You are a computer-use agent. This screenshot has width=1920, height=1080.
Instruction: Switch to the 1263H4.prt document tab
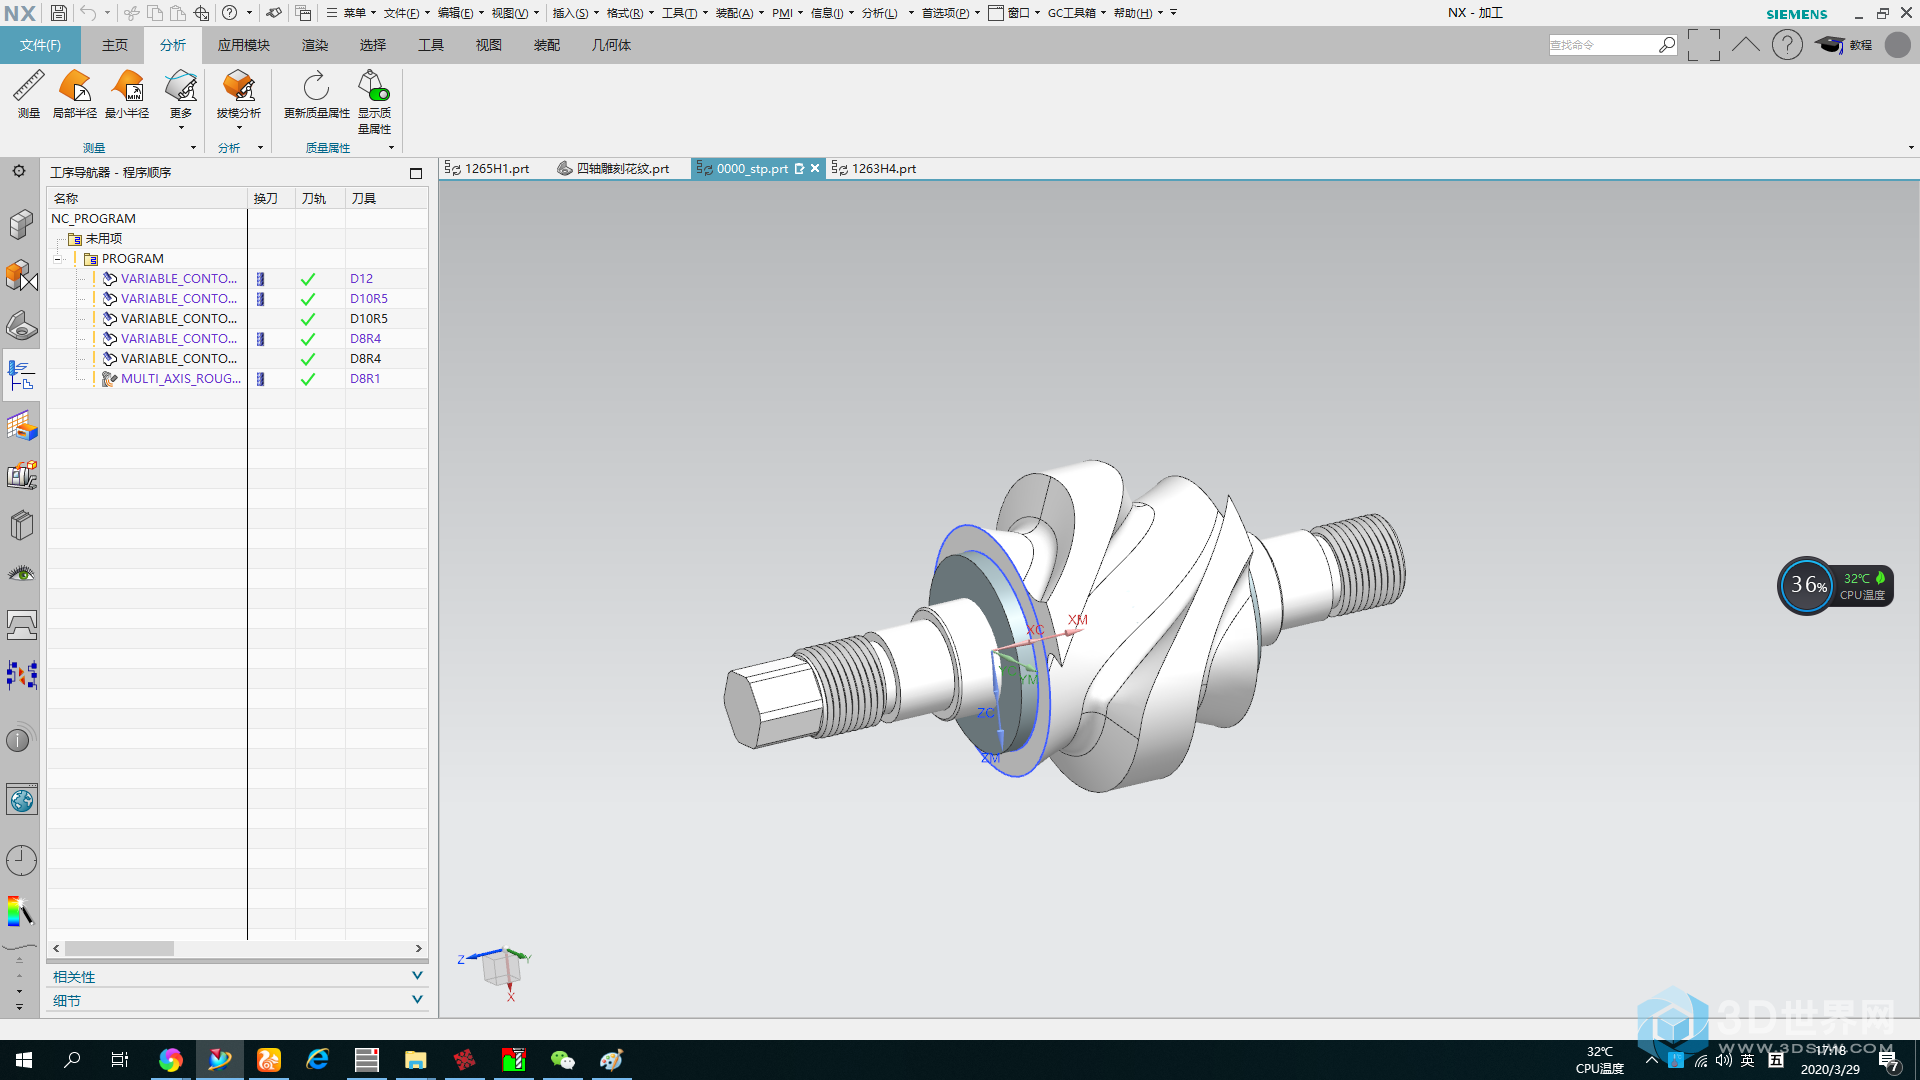[874, 169]
